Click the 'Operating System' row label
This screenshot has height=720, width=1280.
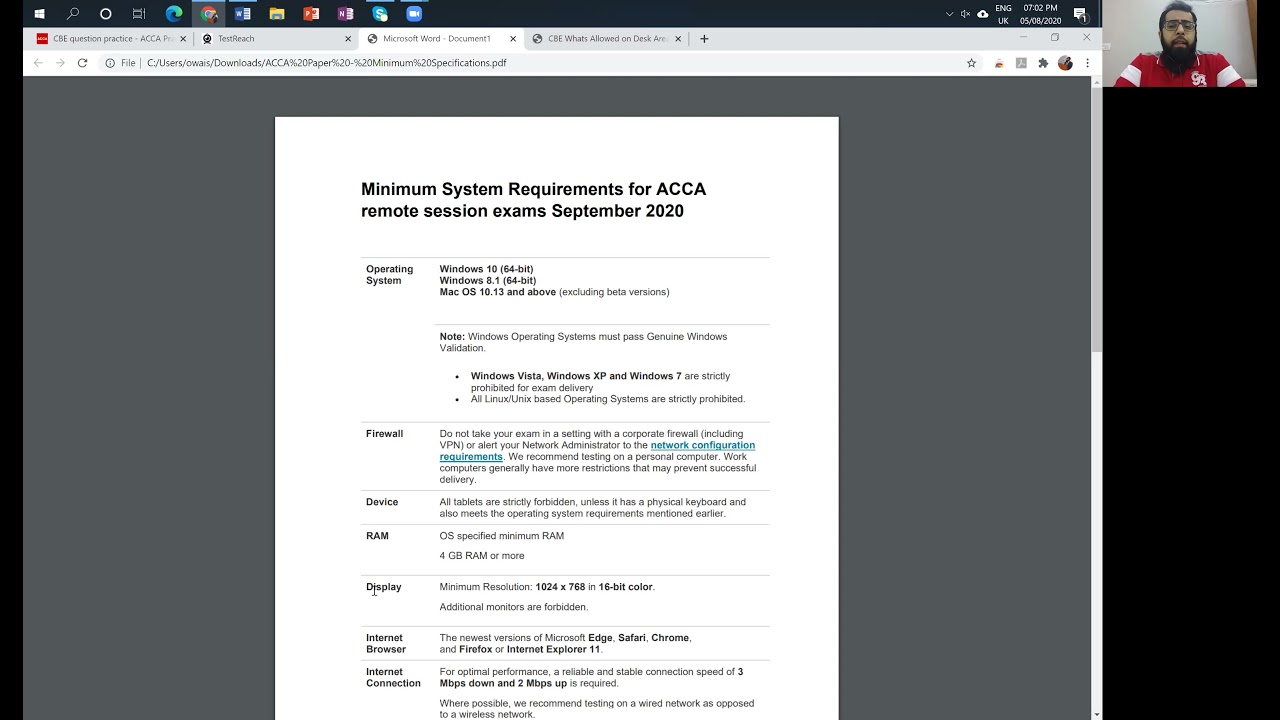coord(389,275)
